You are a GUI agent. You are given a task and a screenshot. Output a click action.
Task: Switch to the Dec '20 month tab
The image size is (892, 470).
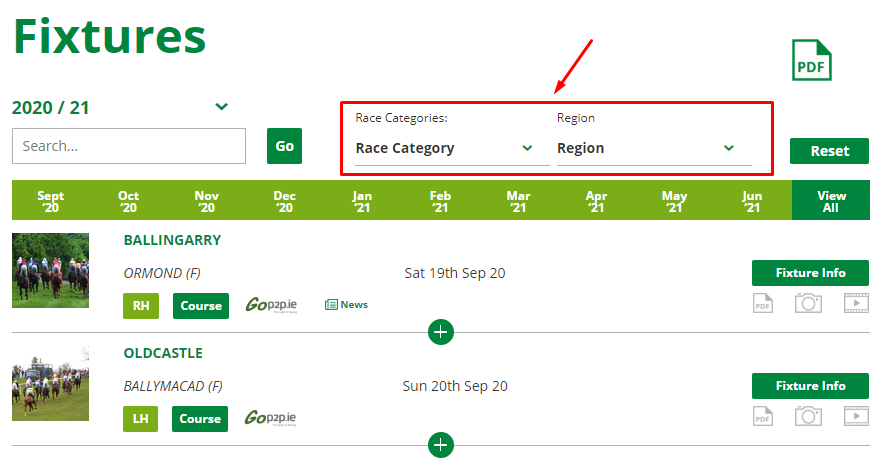click(284, 201)
